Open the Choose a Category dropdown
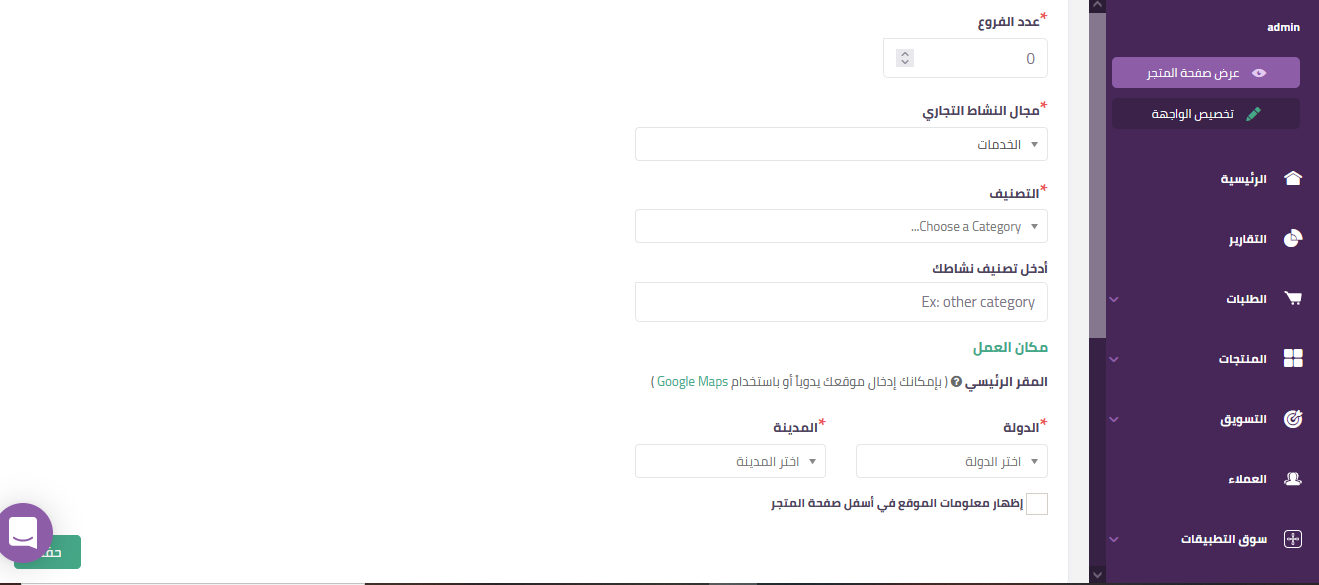The image size is (1319, 585). pyautogui.click(x=841, y=226)
